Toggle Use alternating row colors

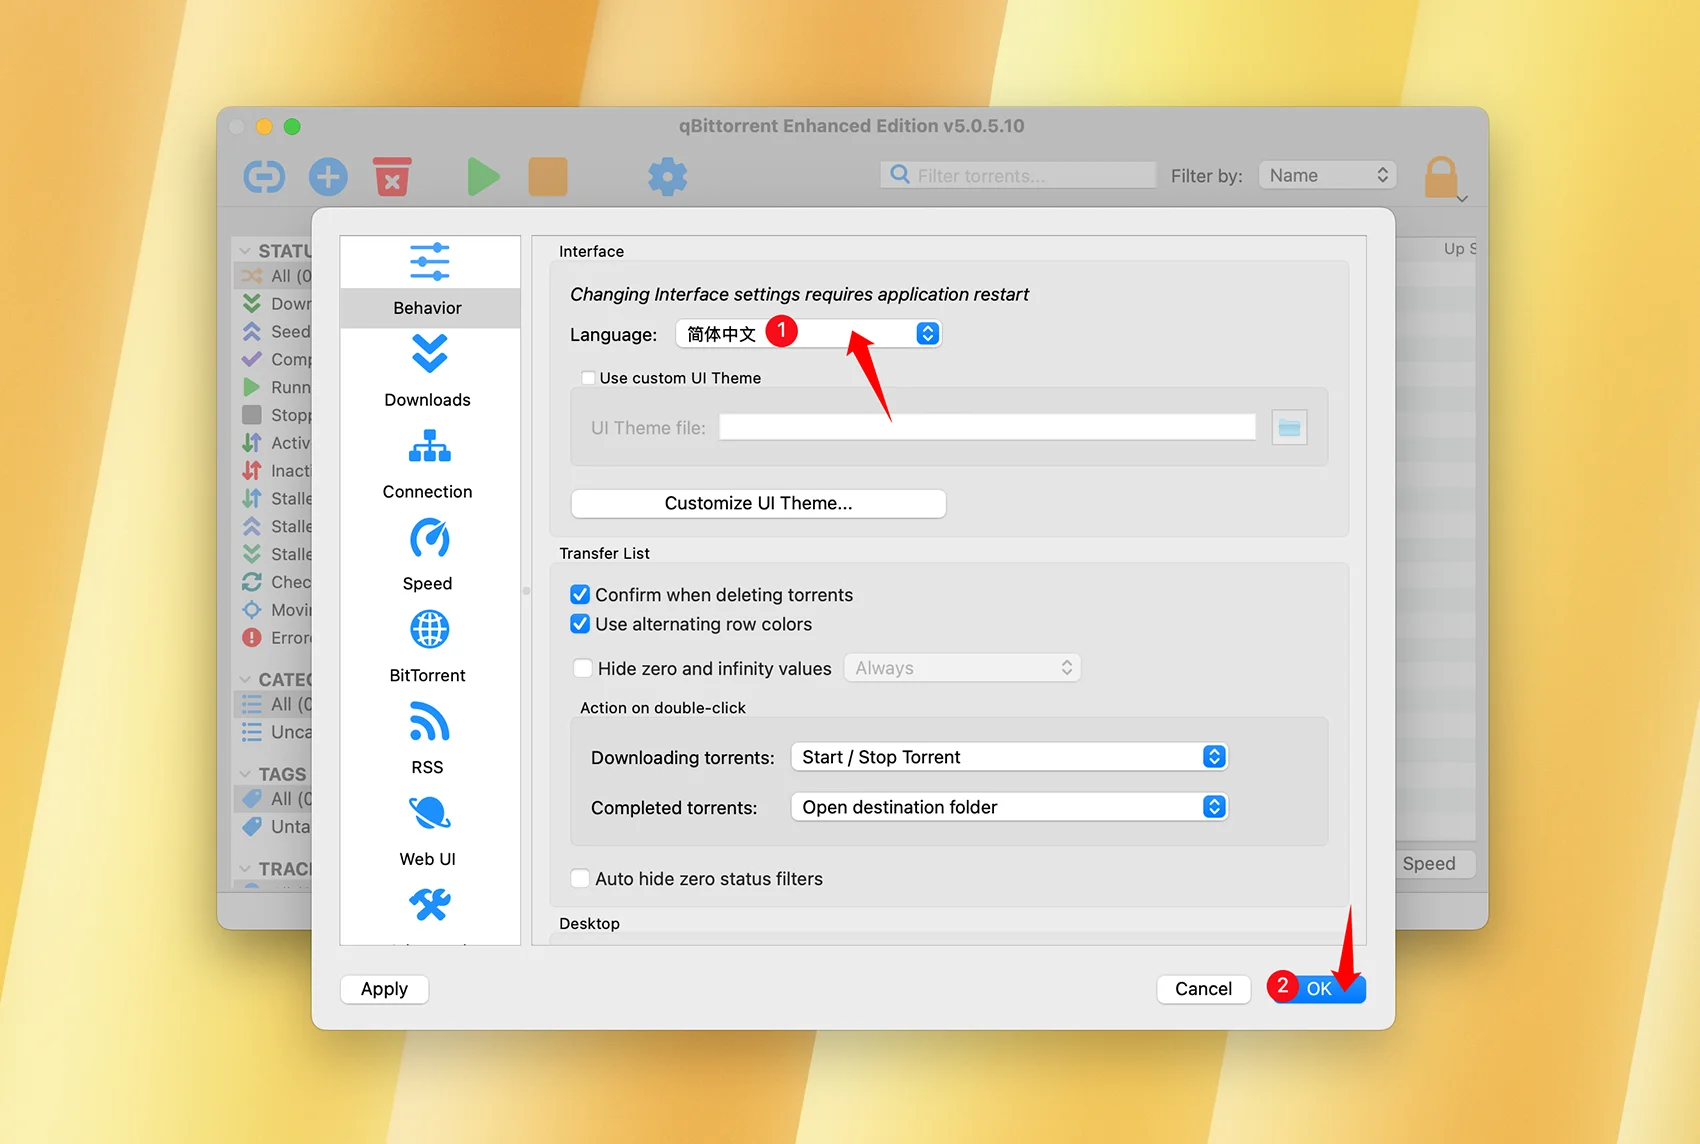click(x=580, y=624)
